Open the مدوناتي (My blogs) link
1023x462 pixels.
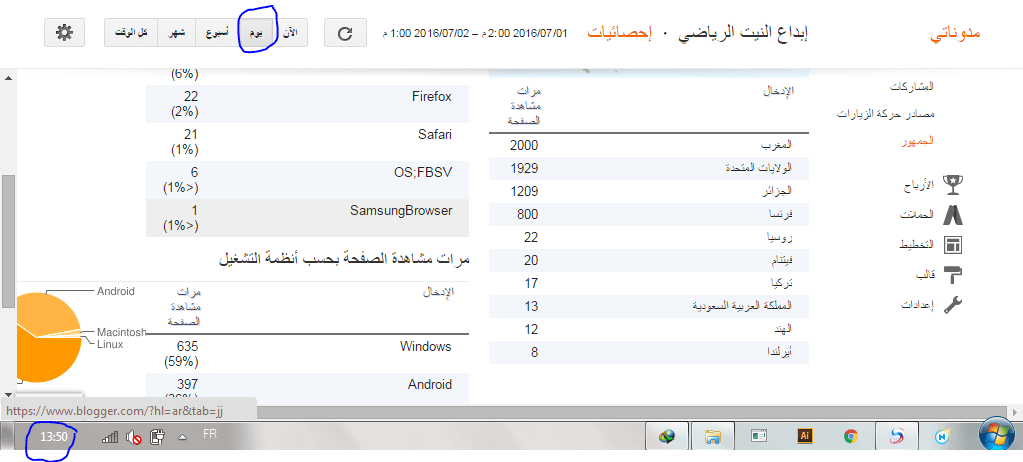pyautogui.click(x=955, y=33)
